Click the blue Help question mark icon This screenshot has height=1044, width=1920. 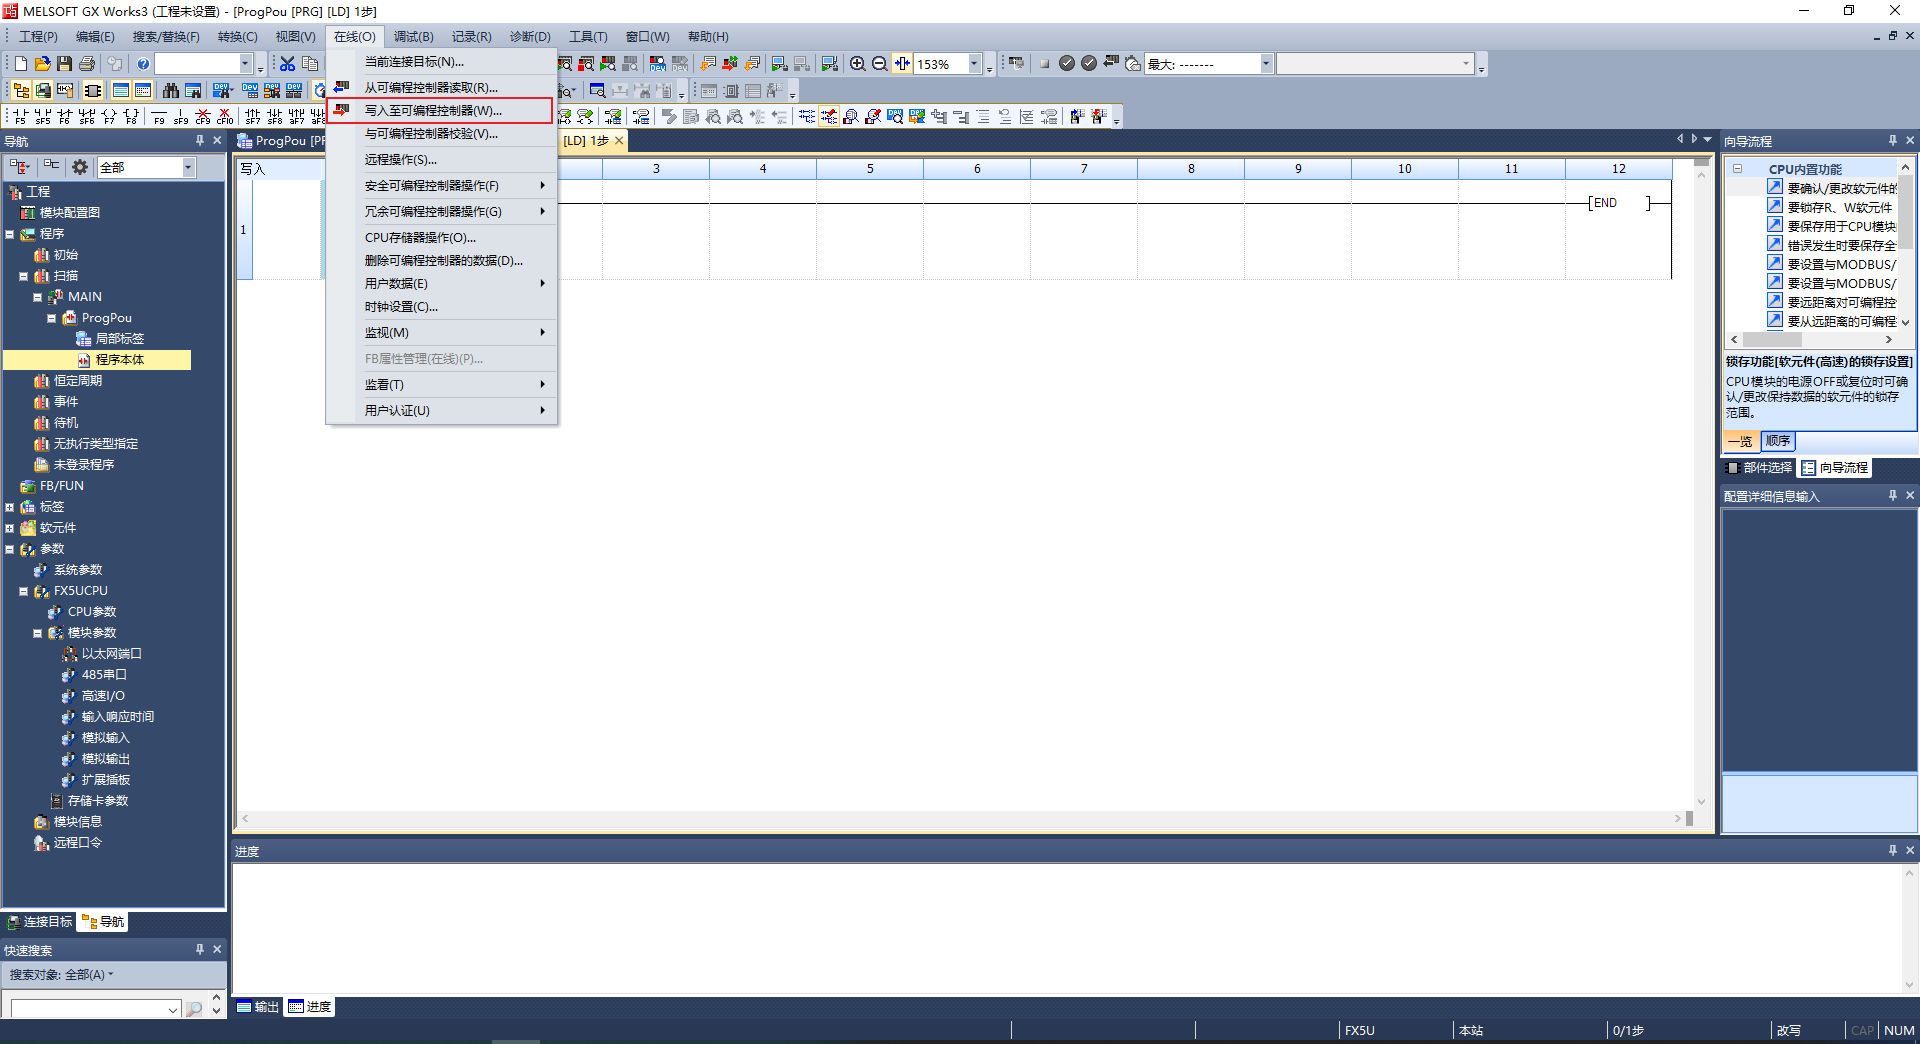pos(143,64)
